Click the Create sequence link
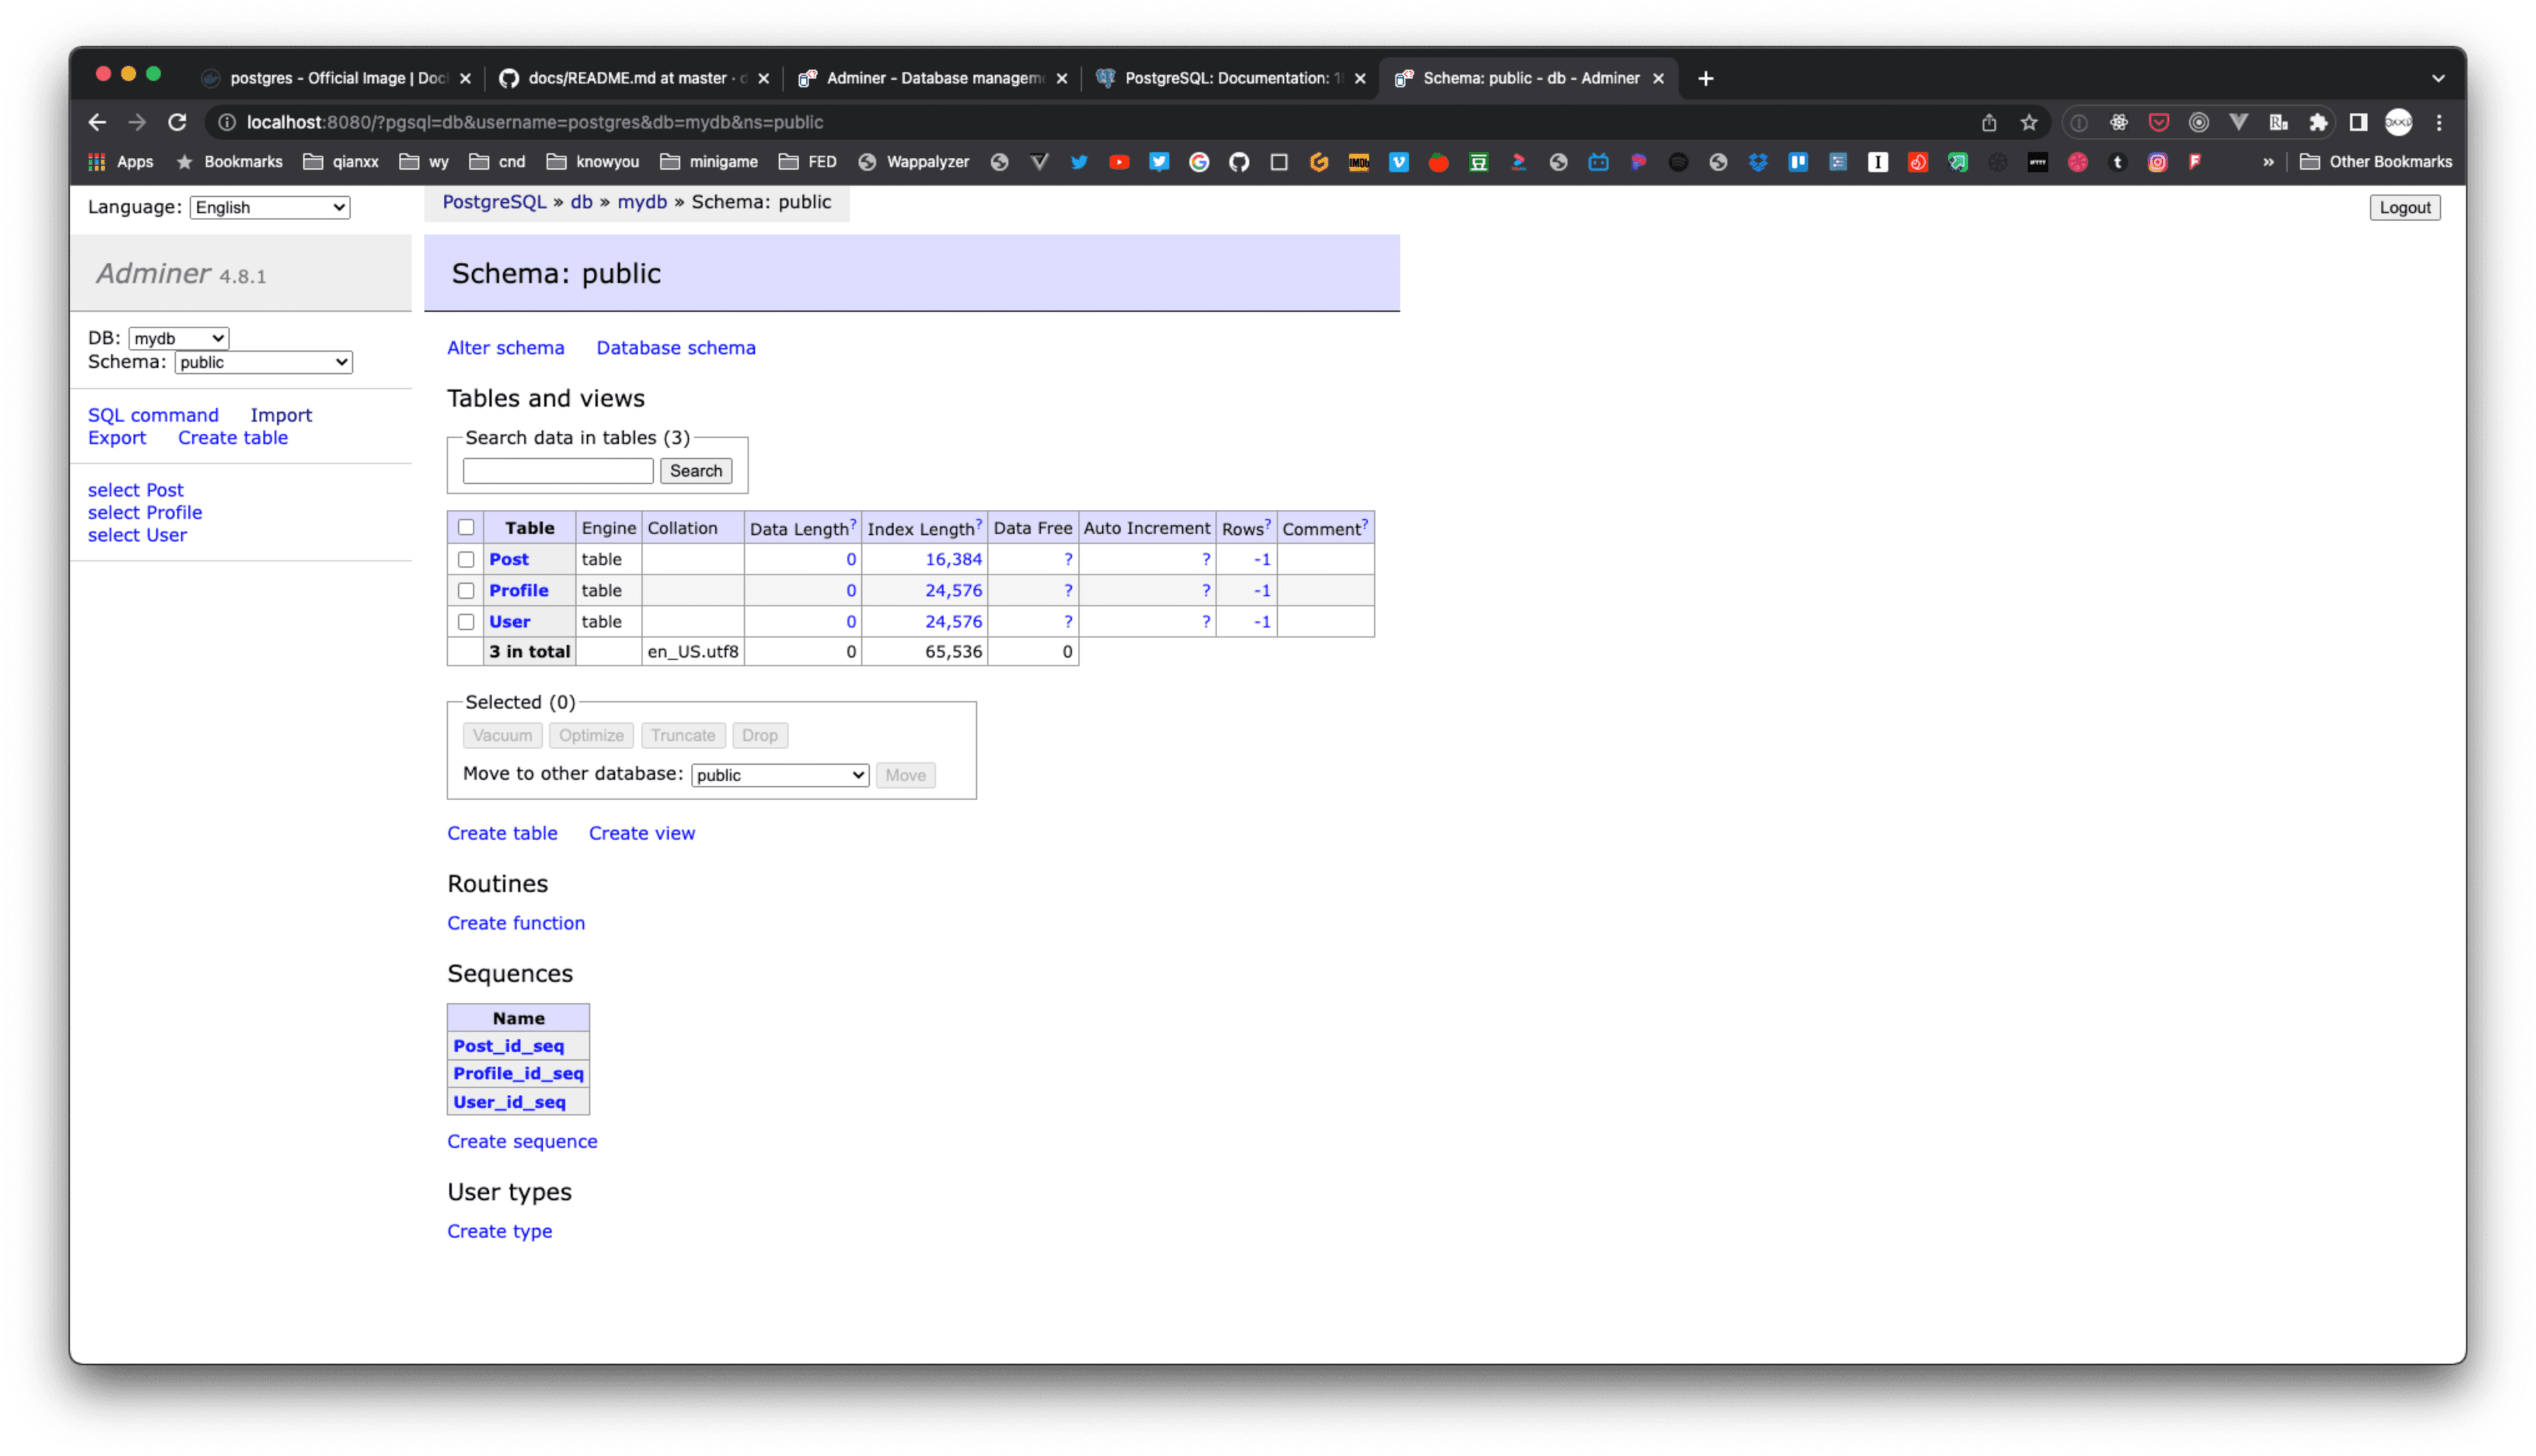This screenshot has height=1456, width=2536. coord(522,1141)
